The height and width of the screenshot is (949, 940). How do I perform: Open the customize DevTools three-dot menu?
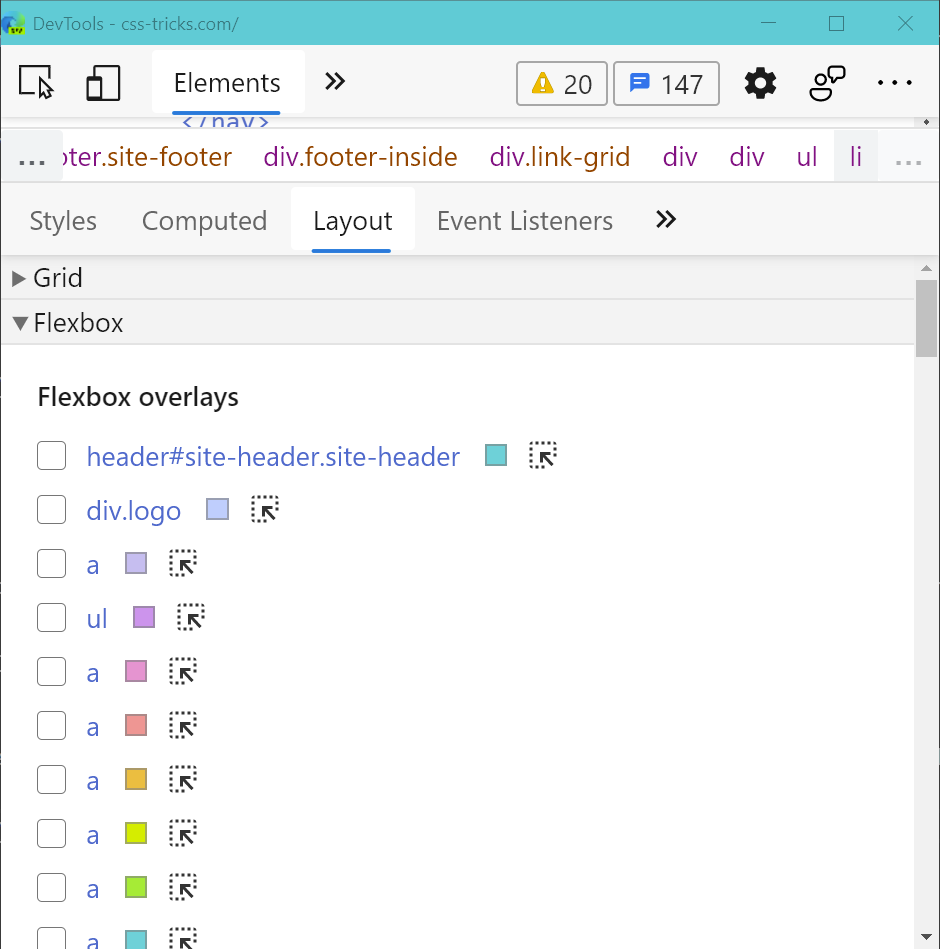[x=894, y=84]
